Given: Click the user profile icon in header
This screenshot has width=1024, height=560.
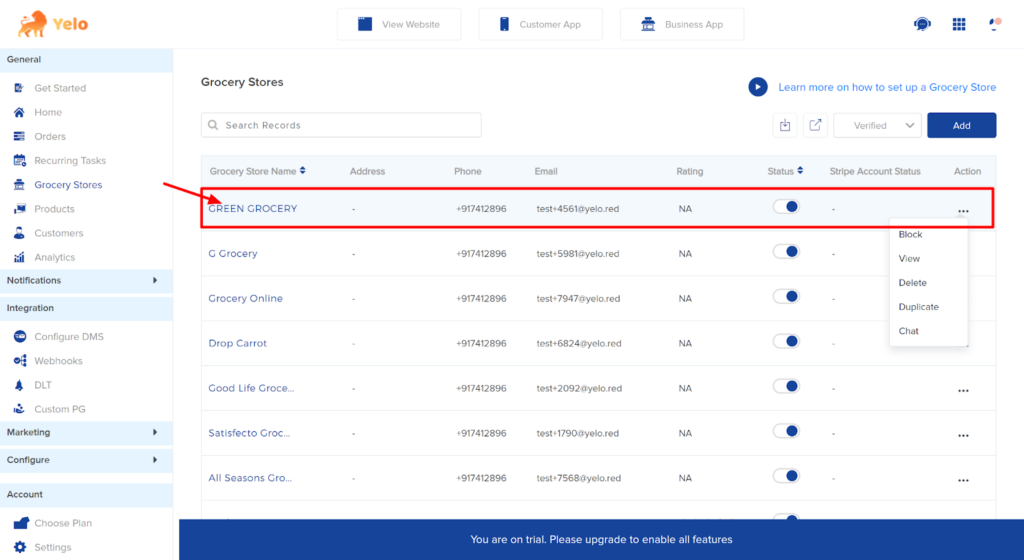Looking at the screenshot, I should click(995, 24).
